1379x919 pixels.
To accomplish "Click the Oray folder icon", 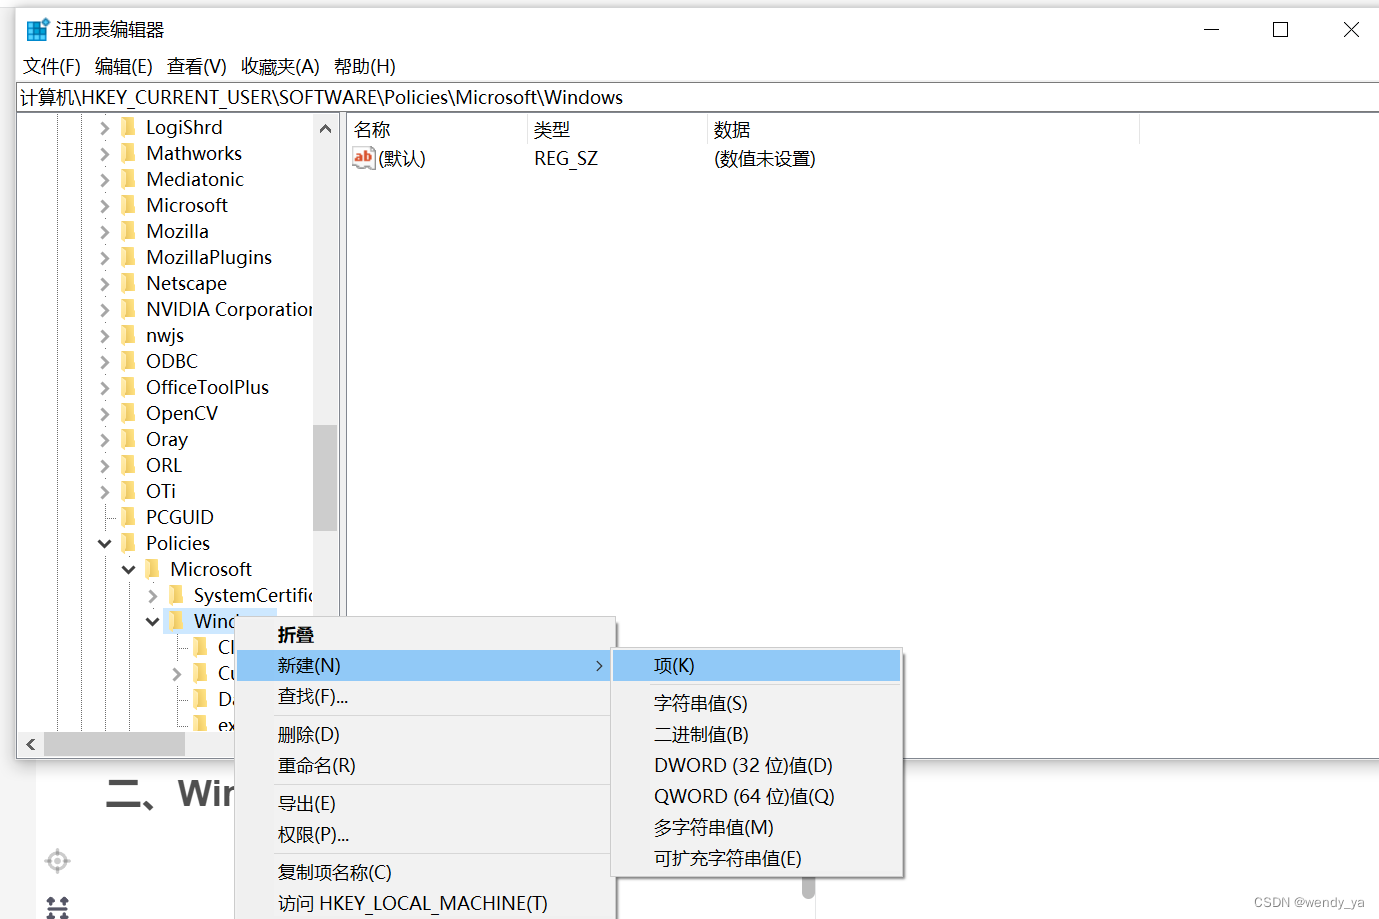I will [128, 439].
